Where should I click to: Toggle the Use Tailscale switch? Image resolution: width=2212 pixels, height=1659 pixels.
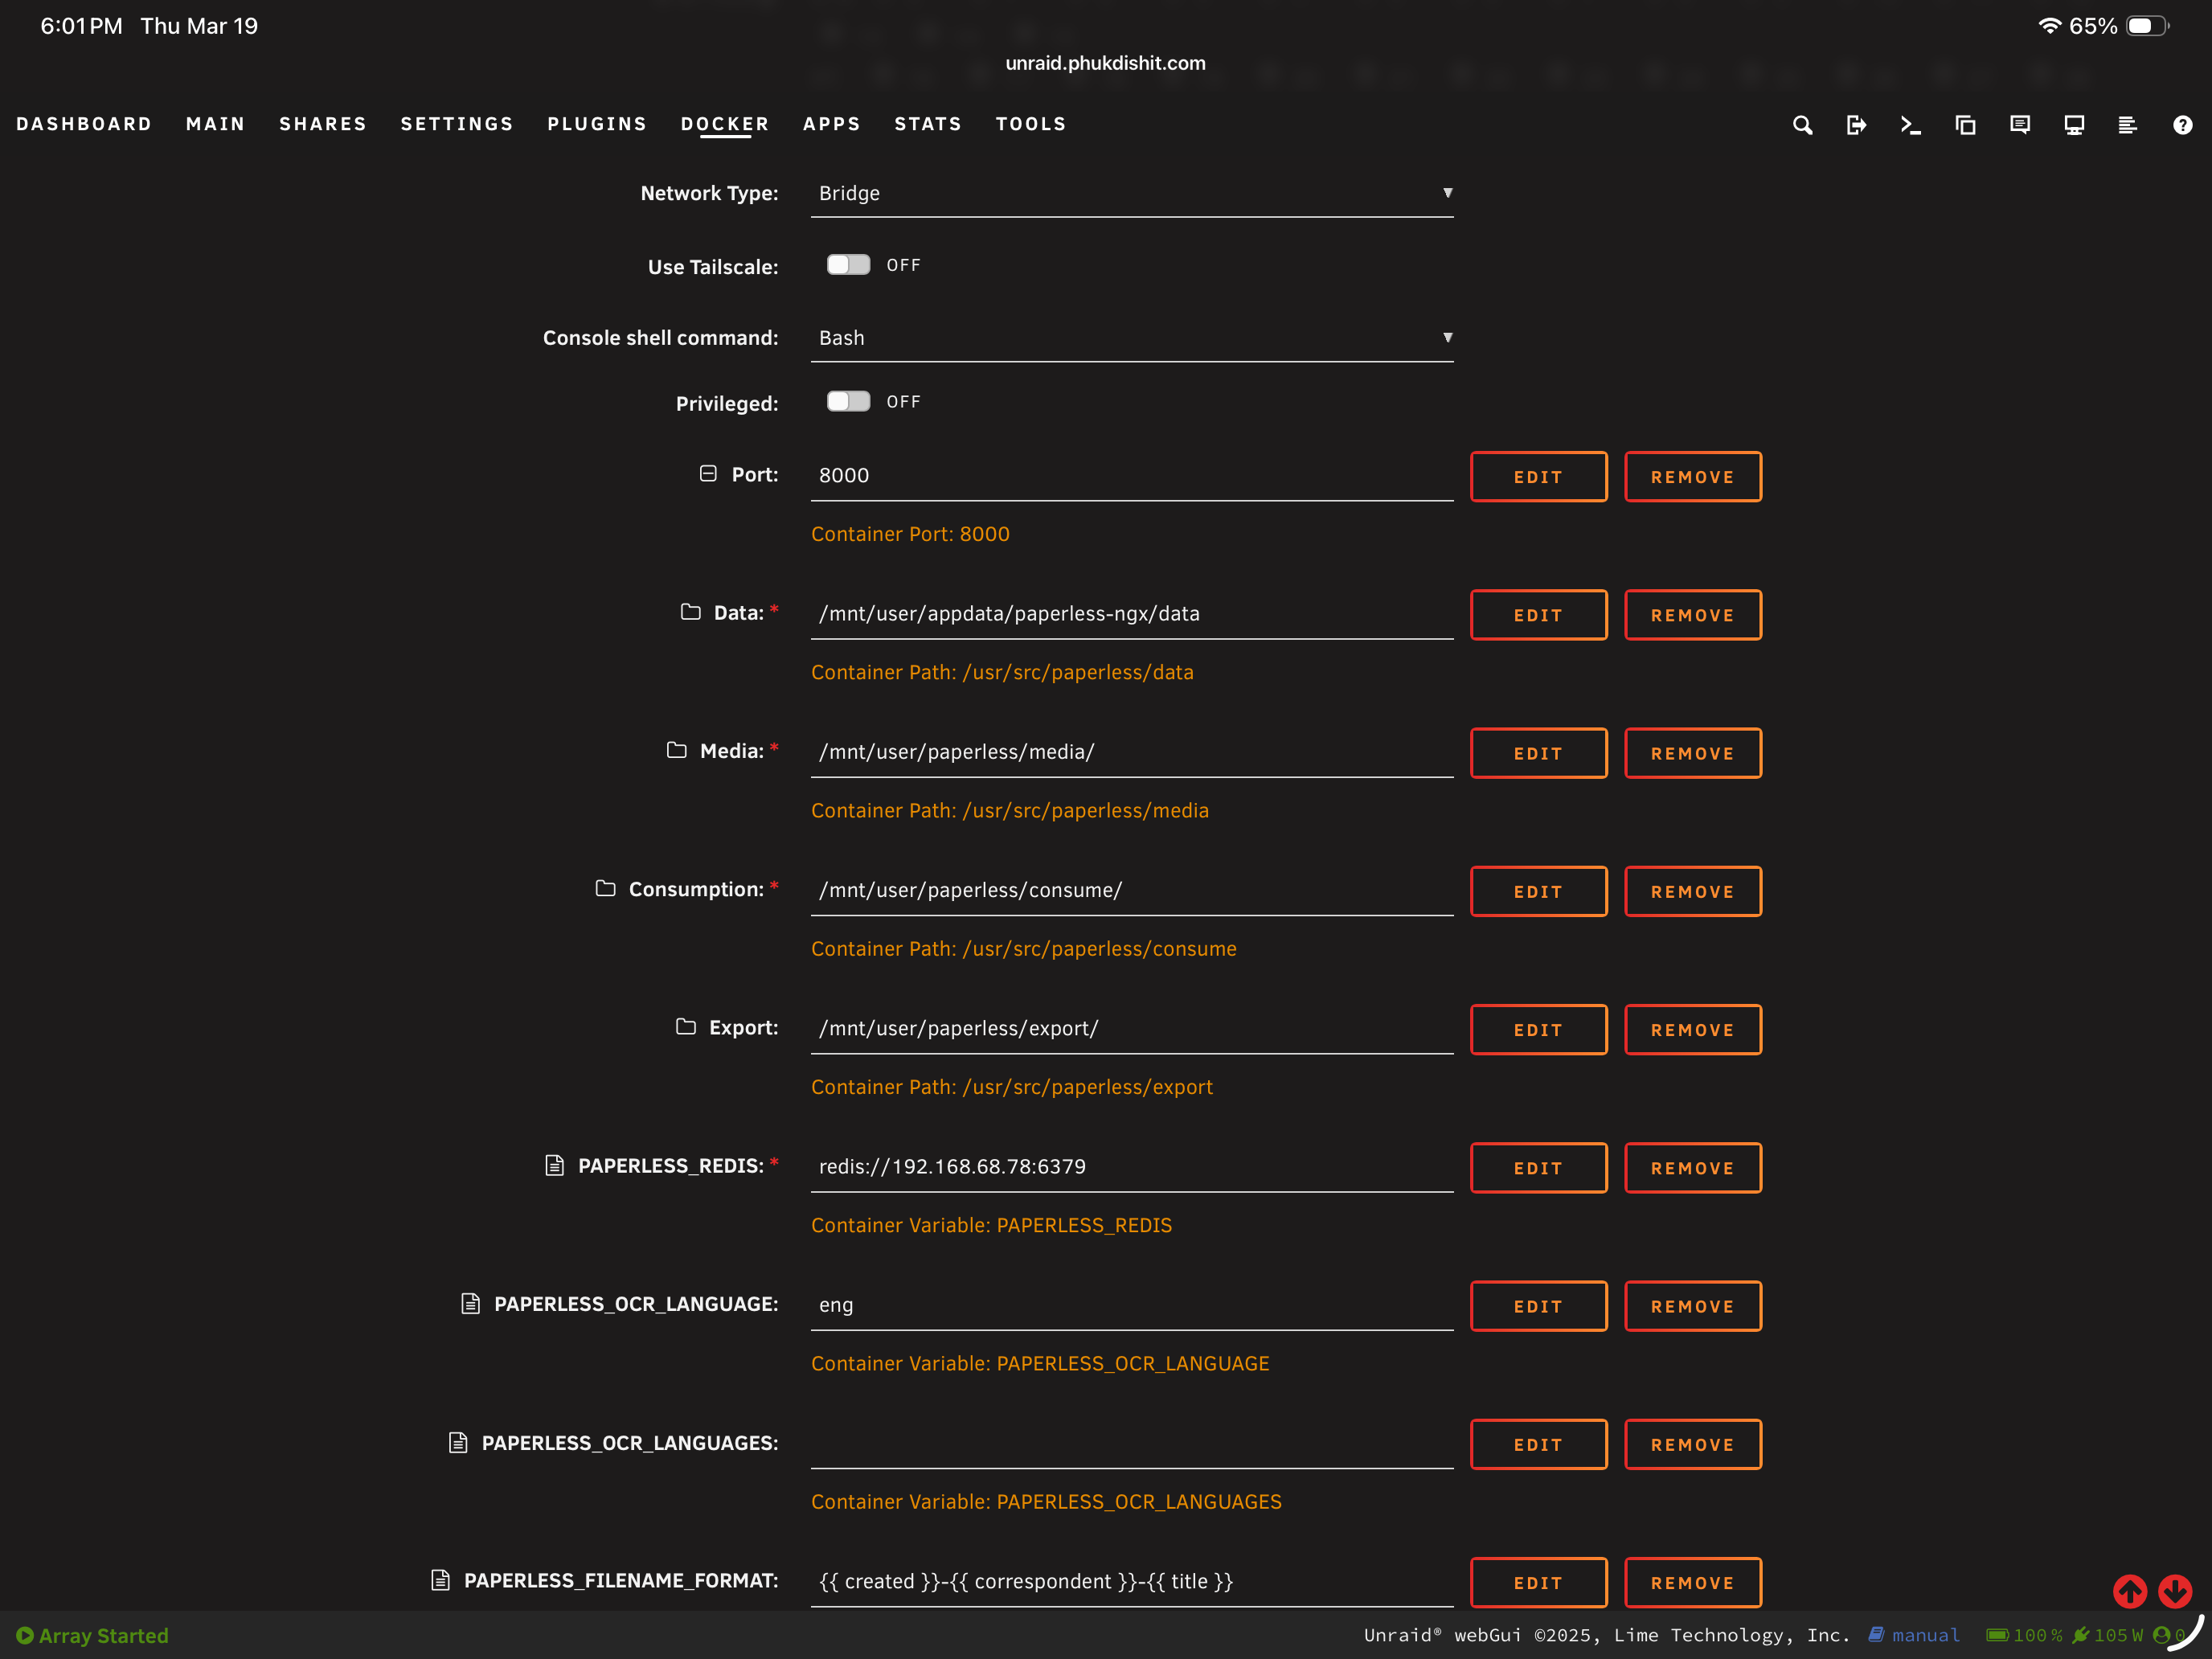click(x=848, y=265)
